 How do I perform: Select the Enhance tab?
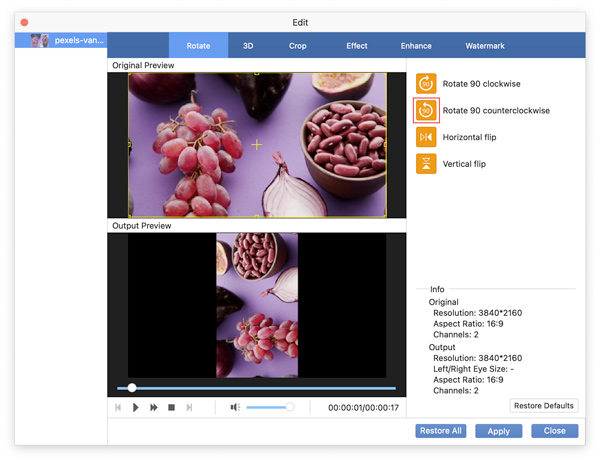click(416, 46)
